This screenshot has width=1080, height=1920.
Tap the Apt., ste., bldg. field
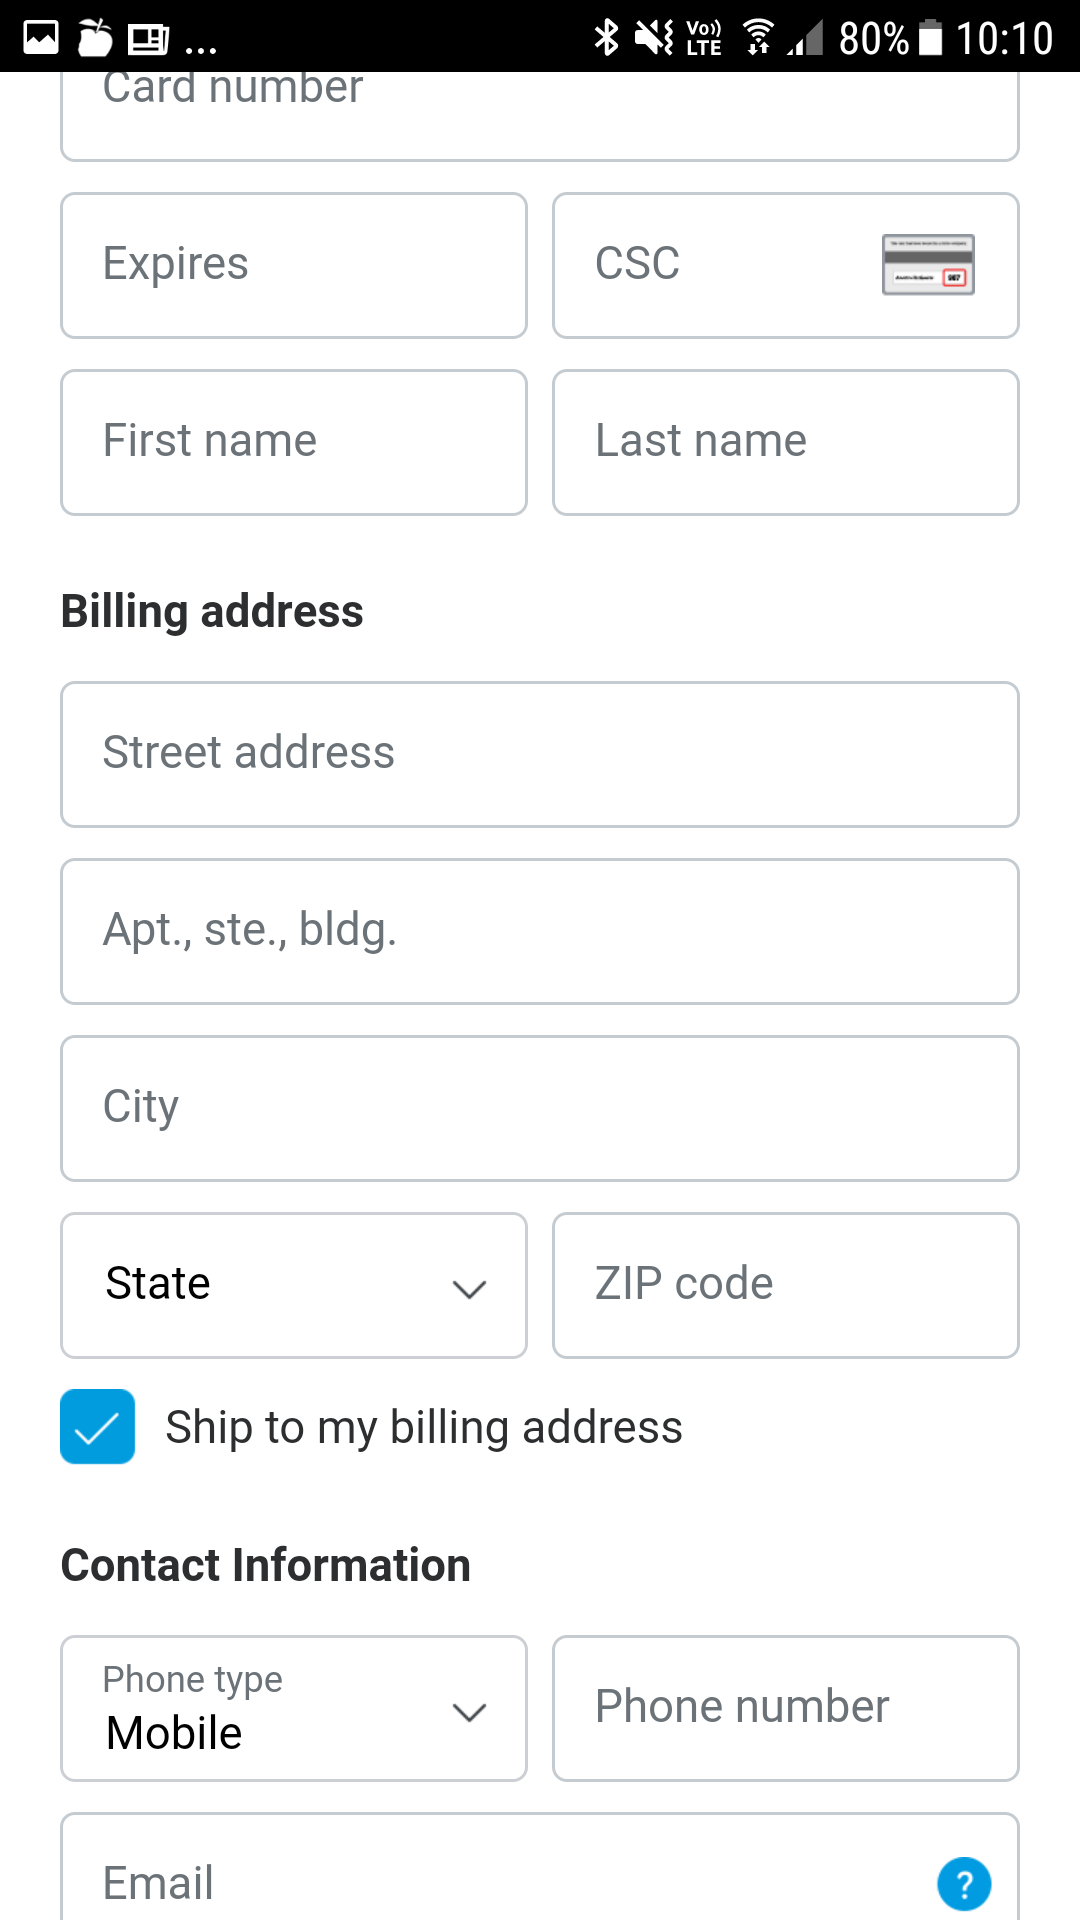[x=540, y=931]
